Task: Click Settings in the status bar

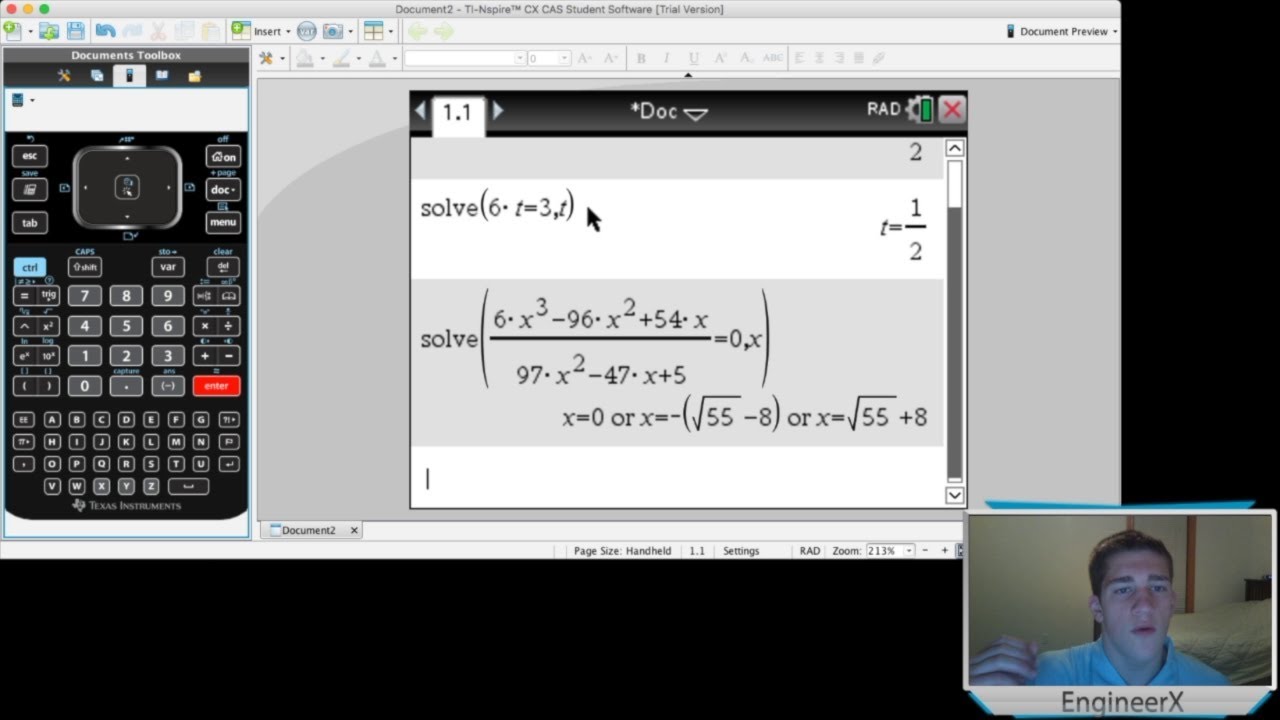Action: coord(741,551)
